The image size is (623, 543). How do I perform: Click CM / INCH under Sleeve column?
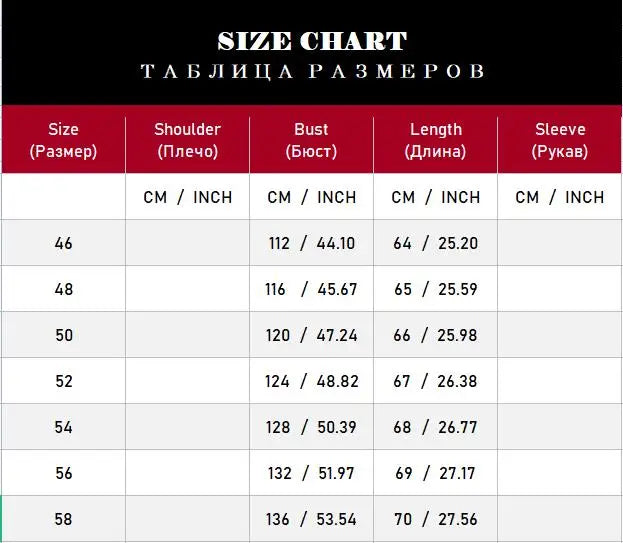tap(560, 197)
